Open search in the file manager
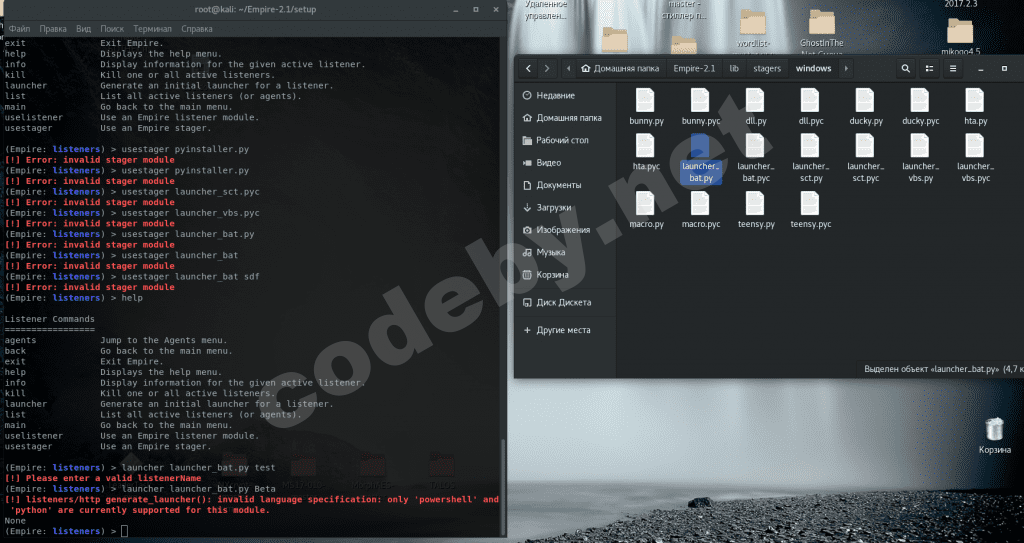 [x=905, y=68]
